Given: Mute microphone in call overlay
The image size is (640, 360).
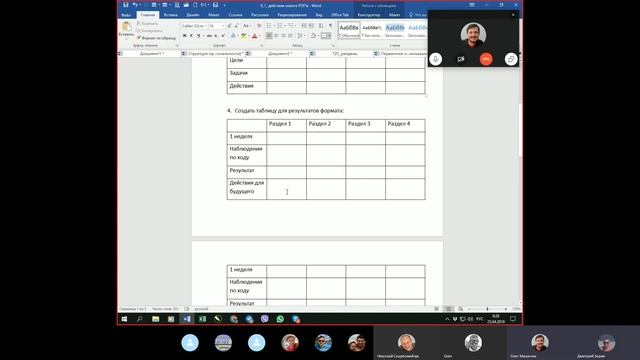Looking at the screenshot, I should tap(436, 59).
